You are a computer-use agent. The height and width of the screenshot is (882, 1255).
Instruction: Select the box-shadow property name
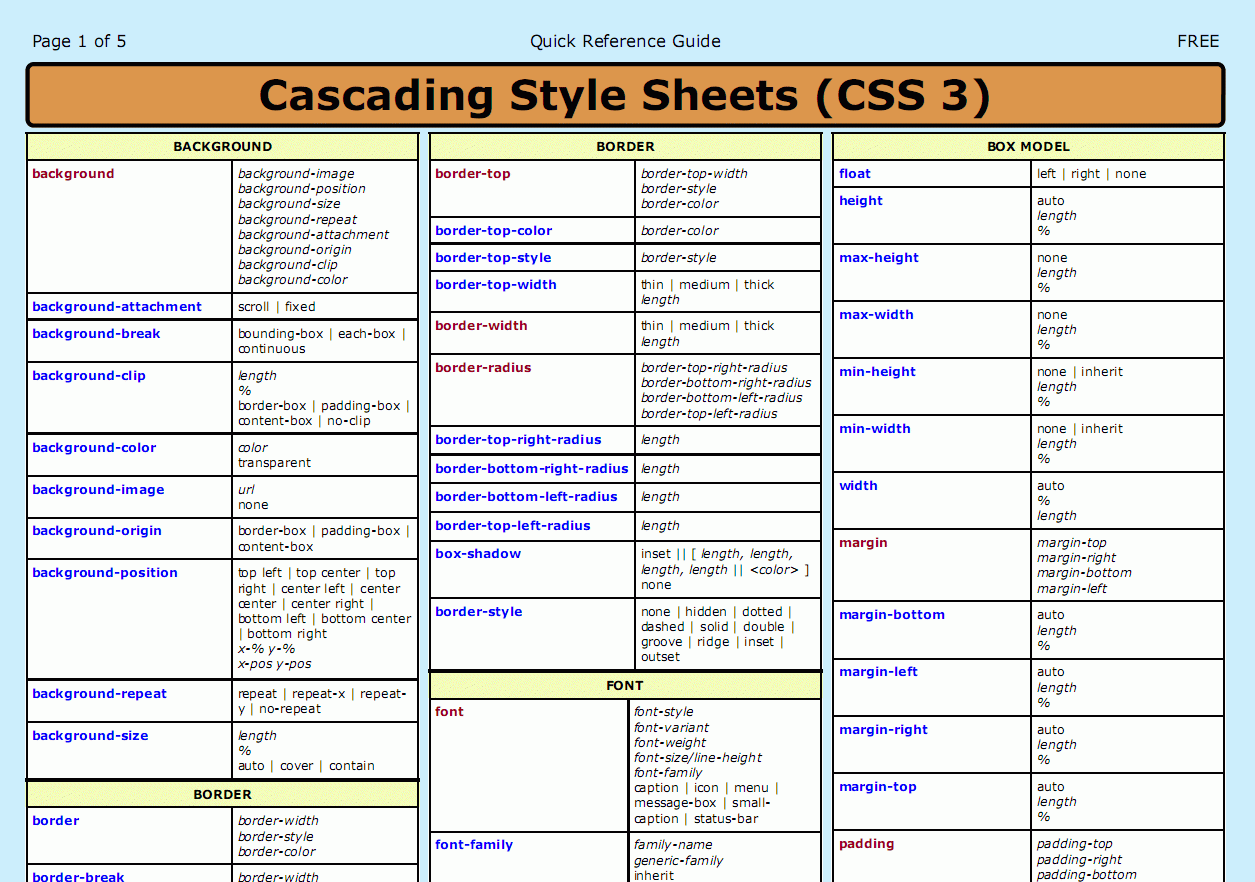477,553
